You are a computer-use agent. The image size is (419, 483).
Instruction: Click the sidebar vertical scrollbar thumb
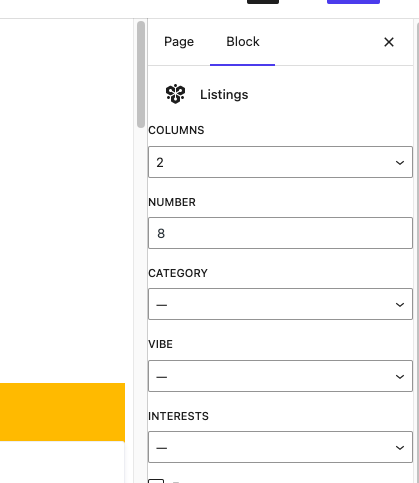pos(141,74)
